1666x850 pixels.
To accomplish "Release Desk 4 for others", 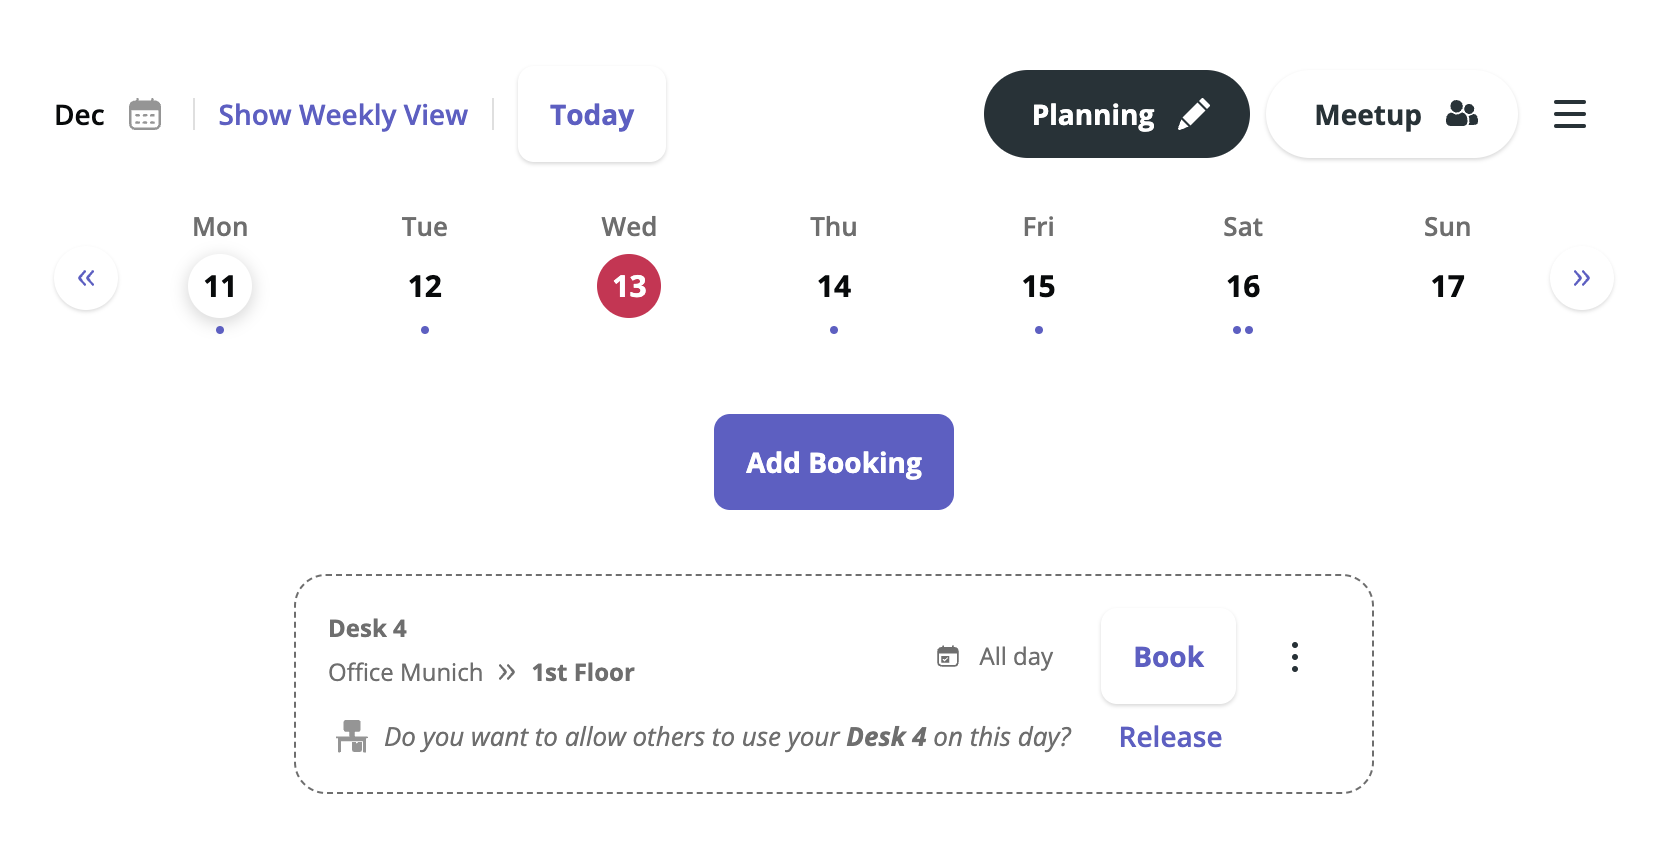I will [1170, 737].
